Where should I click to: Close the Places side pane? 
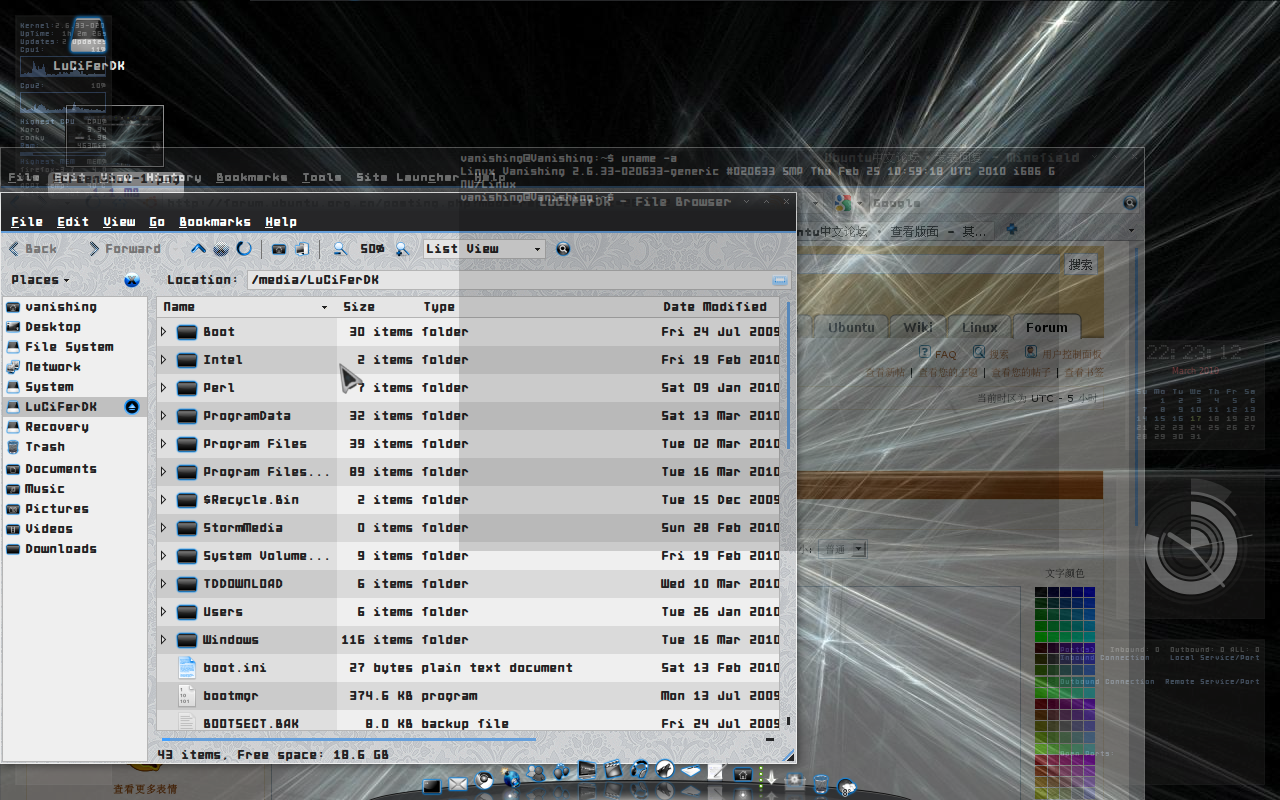[132, 280]
